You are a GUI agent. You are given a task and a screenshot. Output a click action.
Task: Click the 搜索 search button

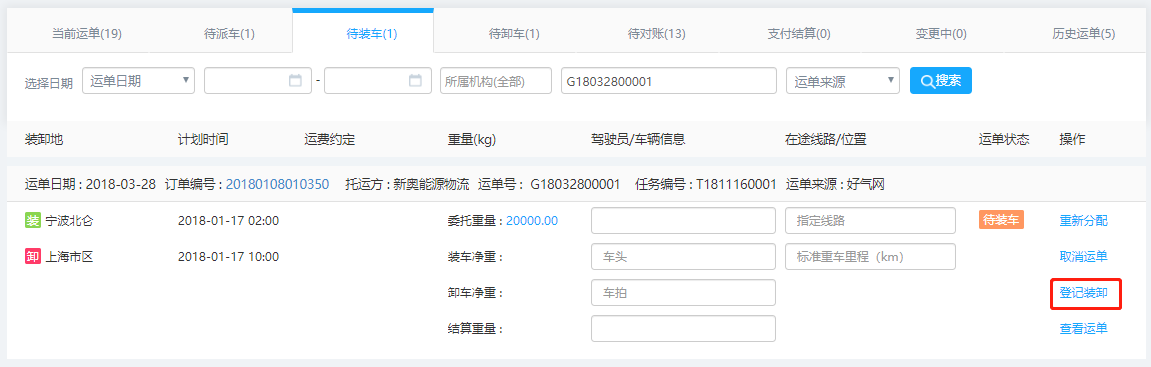(941, 81)
